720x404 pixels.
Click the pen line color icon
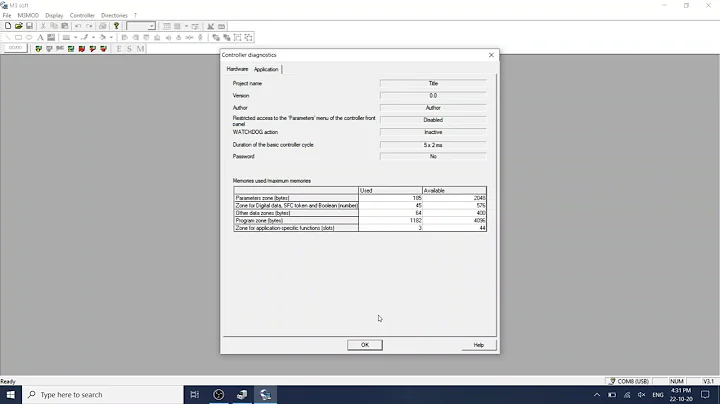pyautogui.click(x=85, y=38)
